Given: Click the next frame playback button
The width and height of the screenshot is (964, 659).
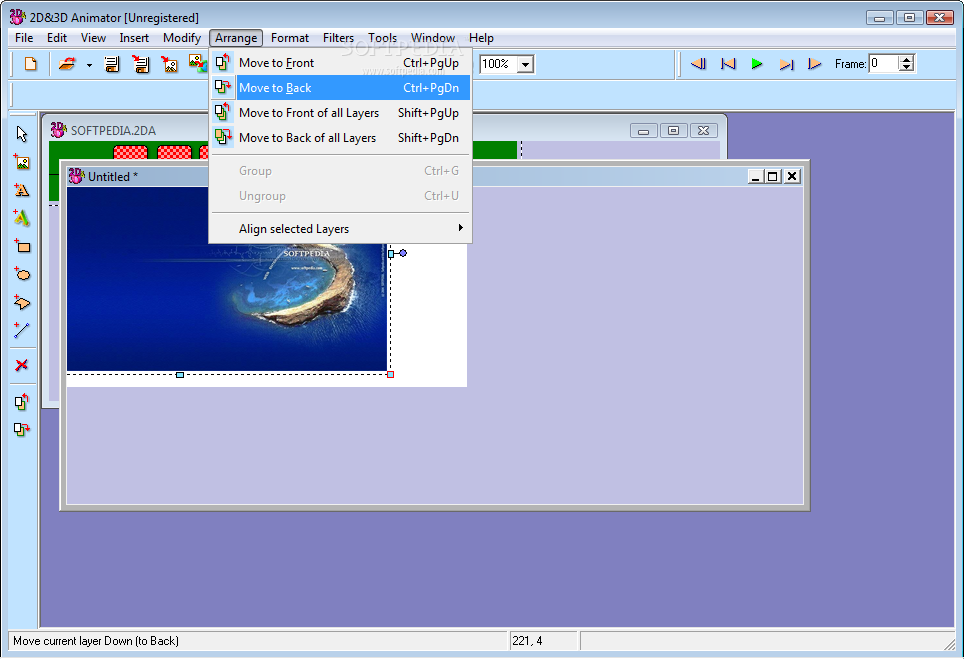Looking at the screenshot, I should point(815,64).
